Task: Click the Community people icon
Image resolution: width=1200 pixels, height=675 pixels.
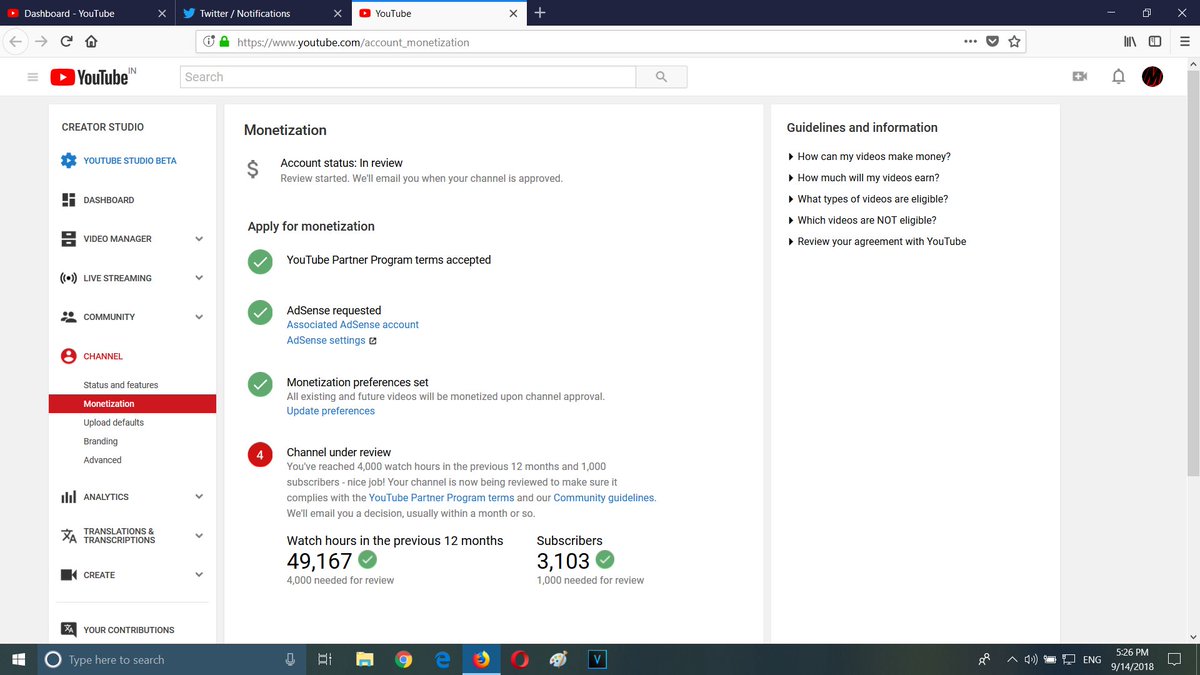Action: (x=68, y=317)
